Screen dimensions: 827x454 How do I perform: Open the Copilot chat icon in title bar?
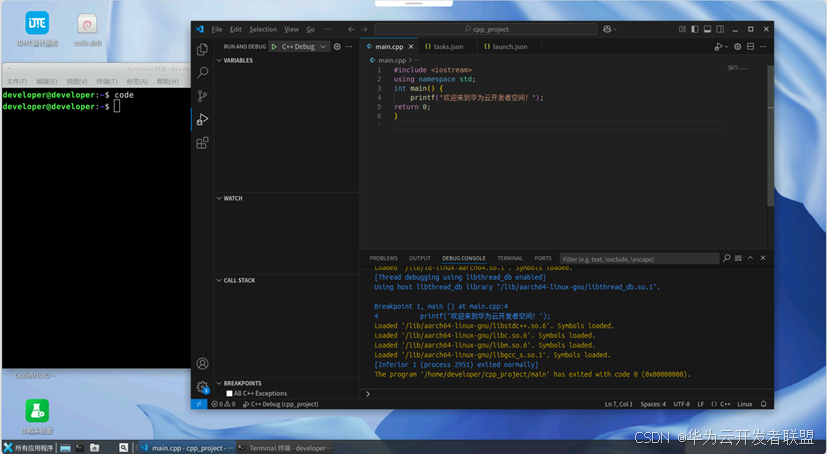tap(607, 29)
